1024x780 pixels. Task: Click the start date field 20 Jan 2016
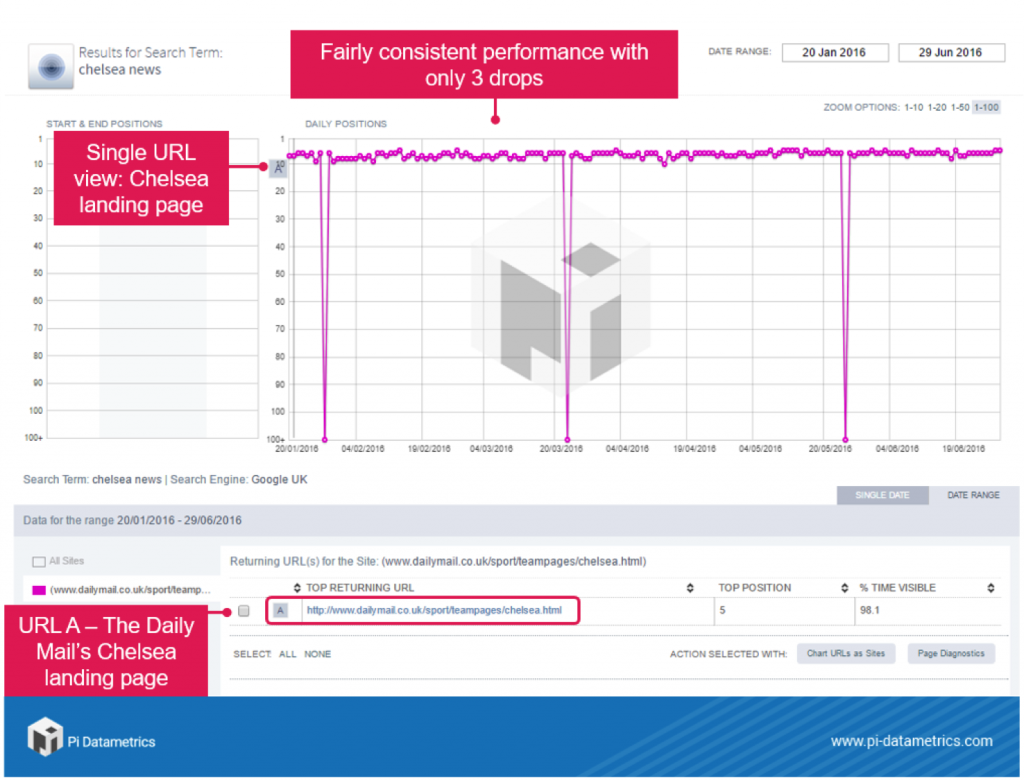click(834, 52)
